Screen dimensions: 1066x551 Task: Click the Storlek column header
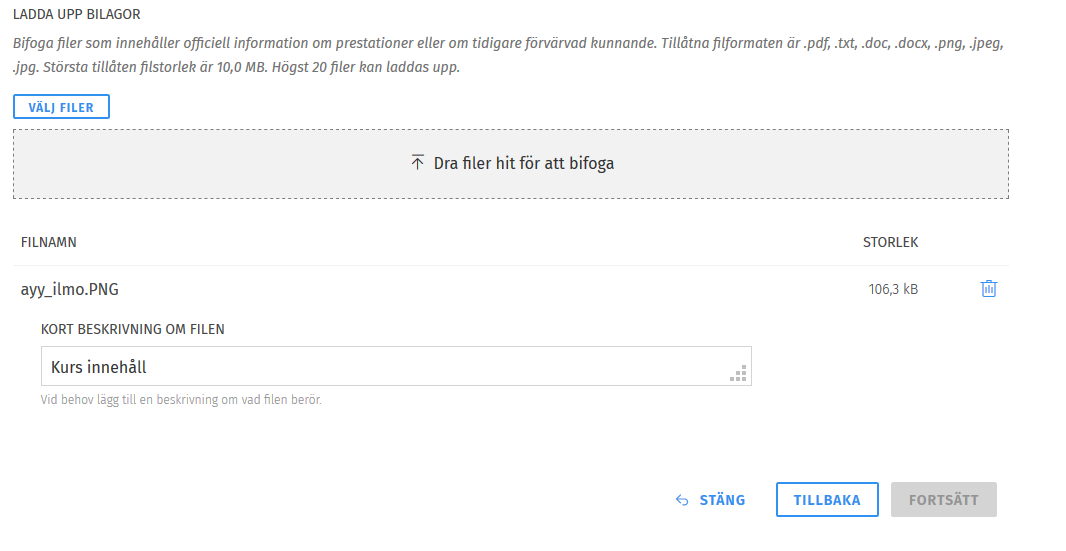(890, 242)
